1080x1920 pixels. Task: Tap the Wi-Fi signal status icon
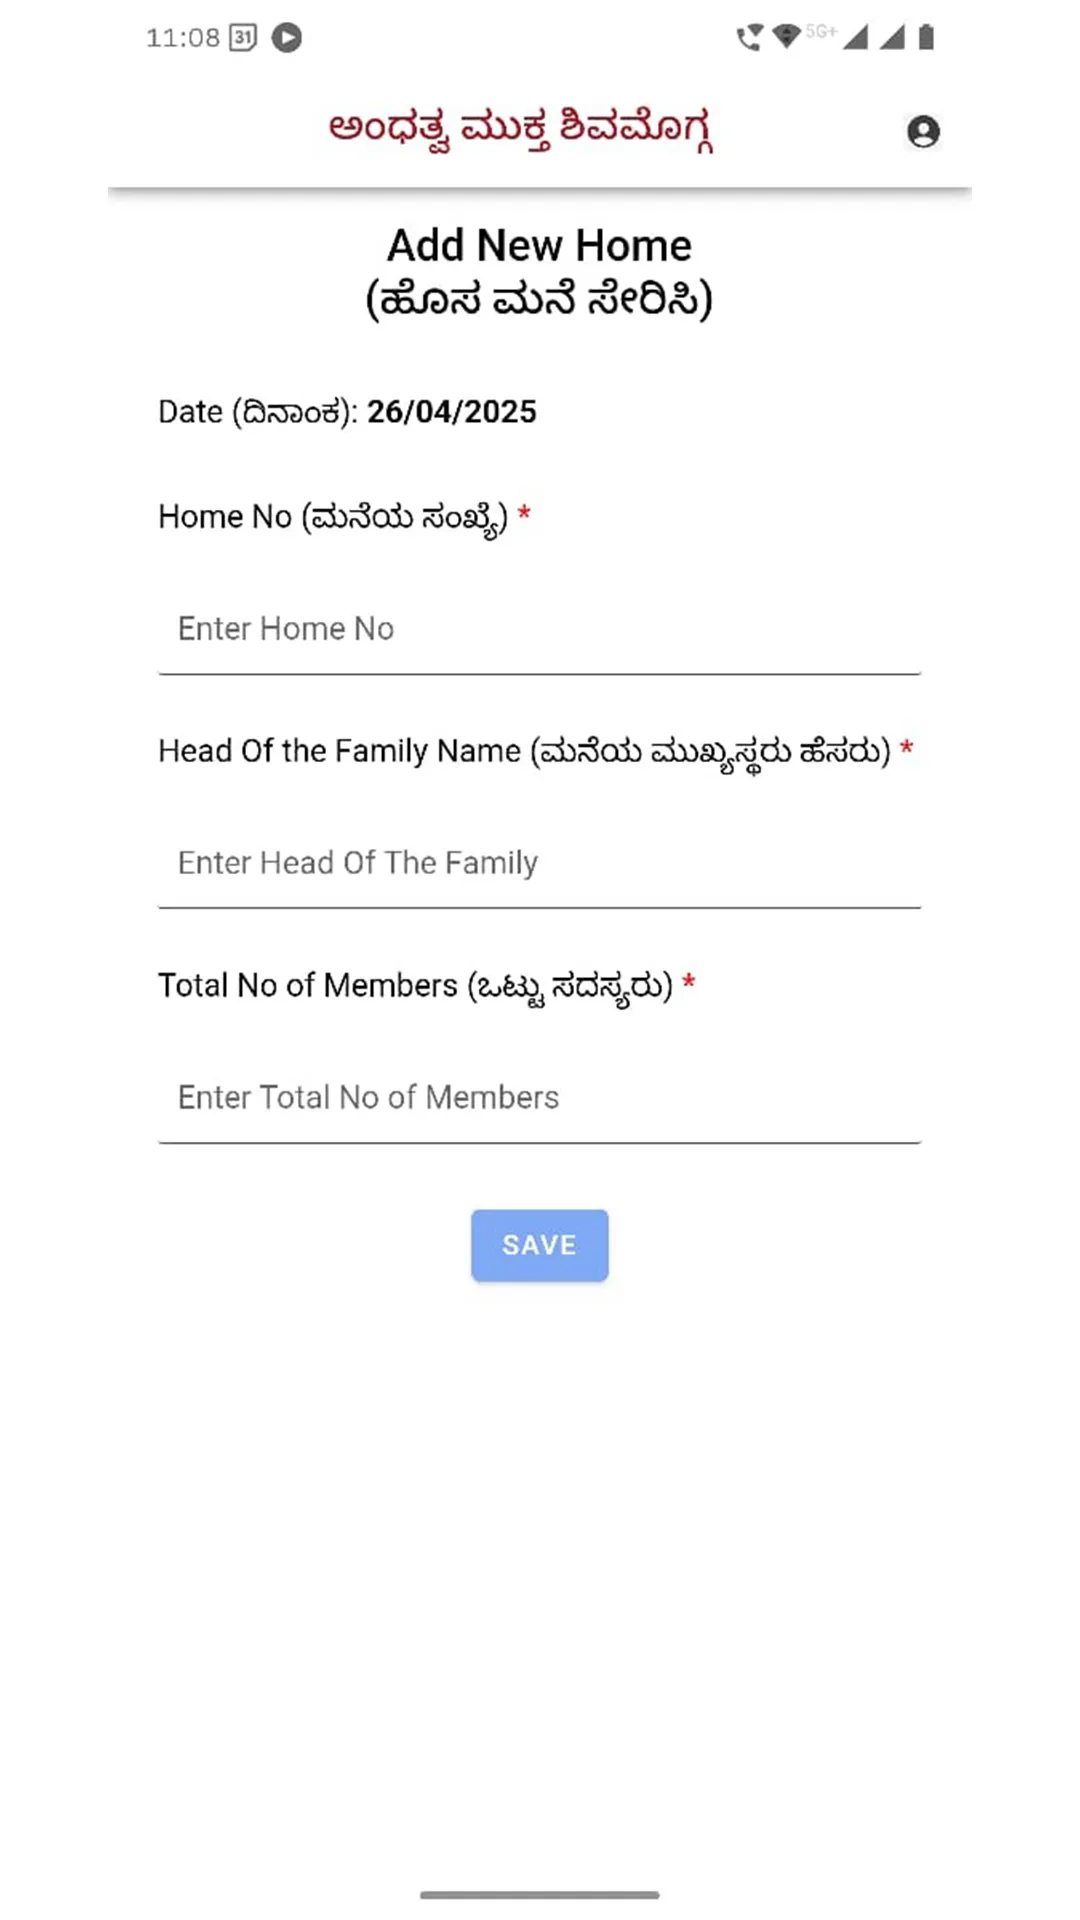(x=787, y=37)
